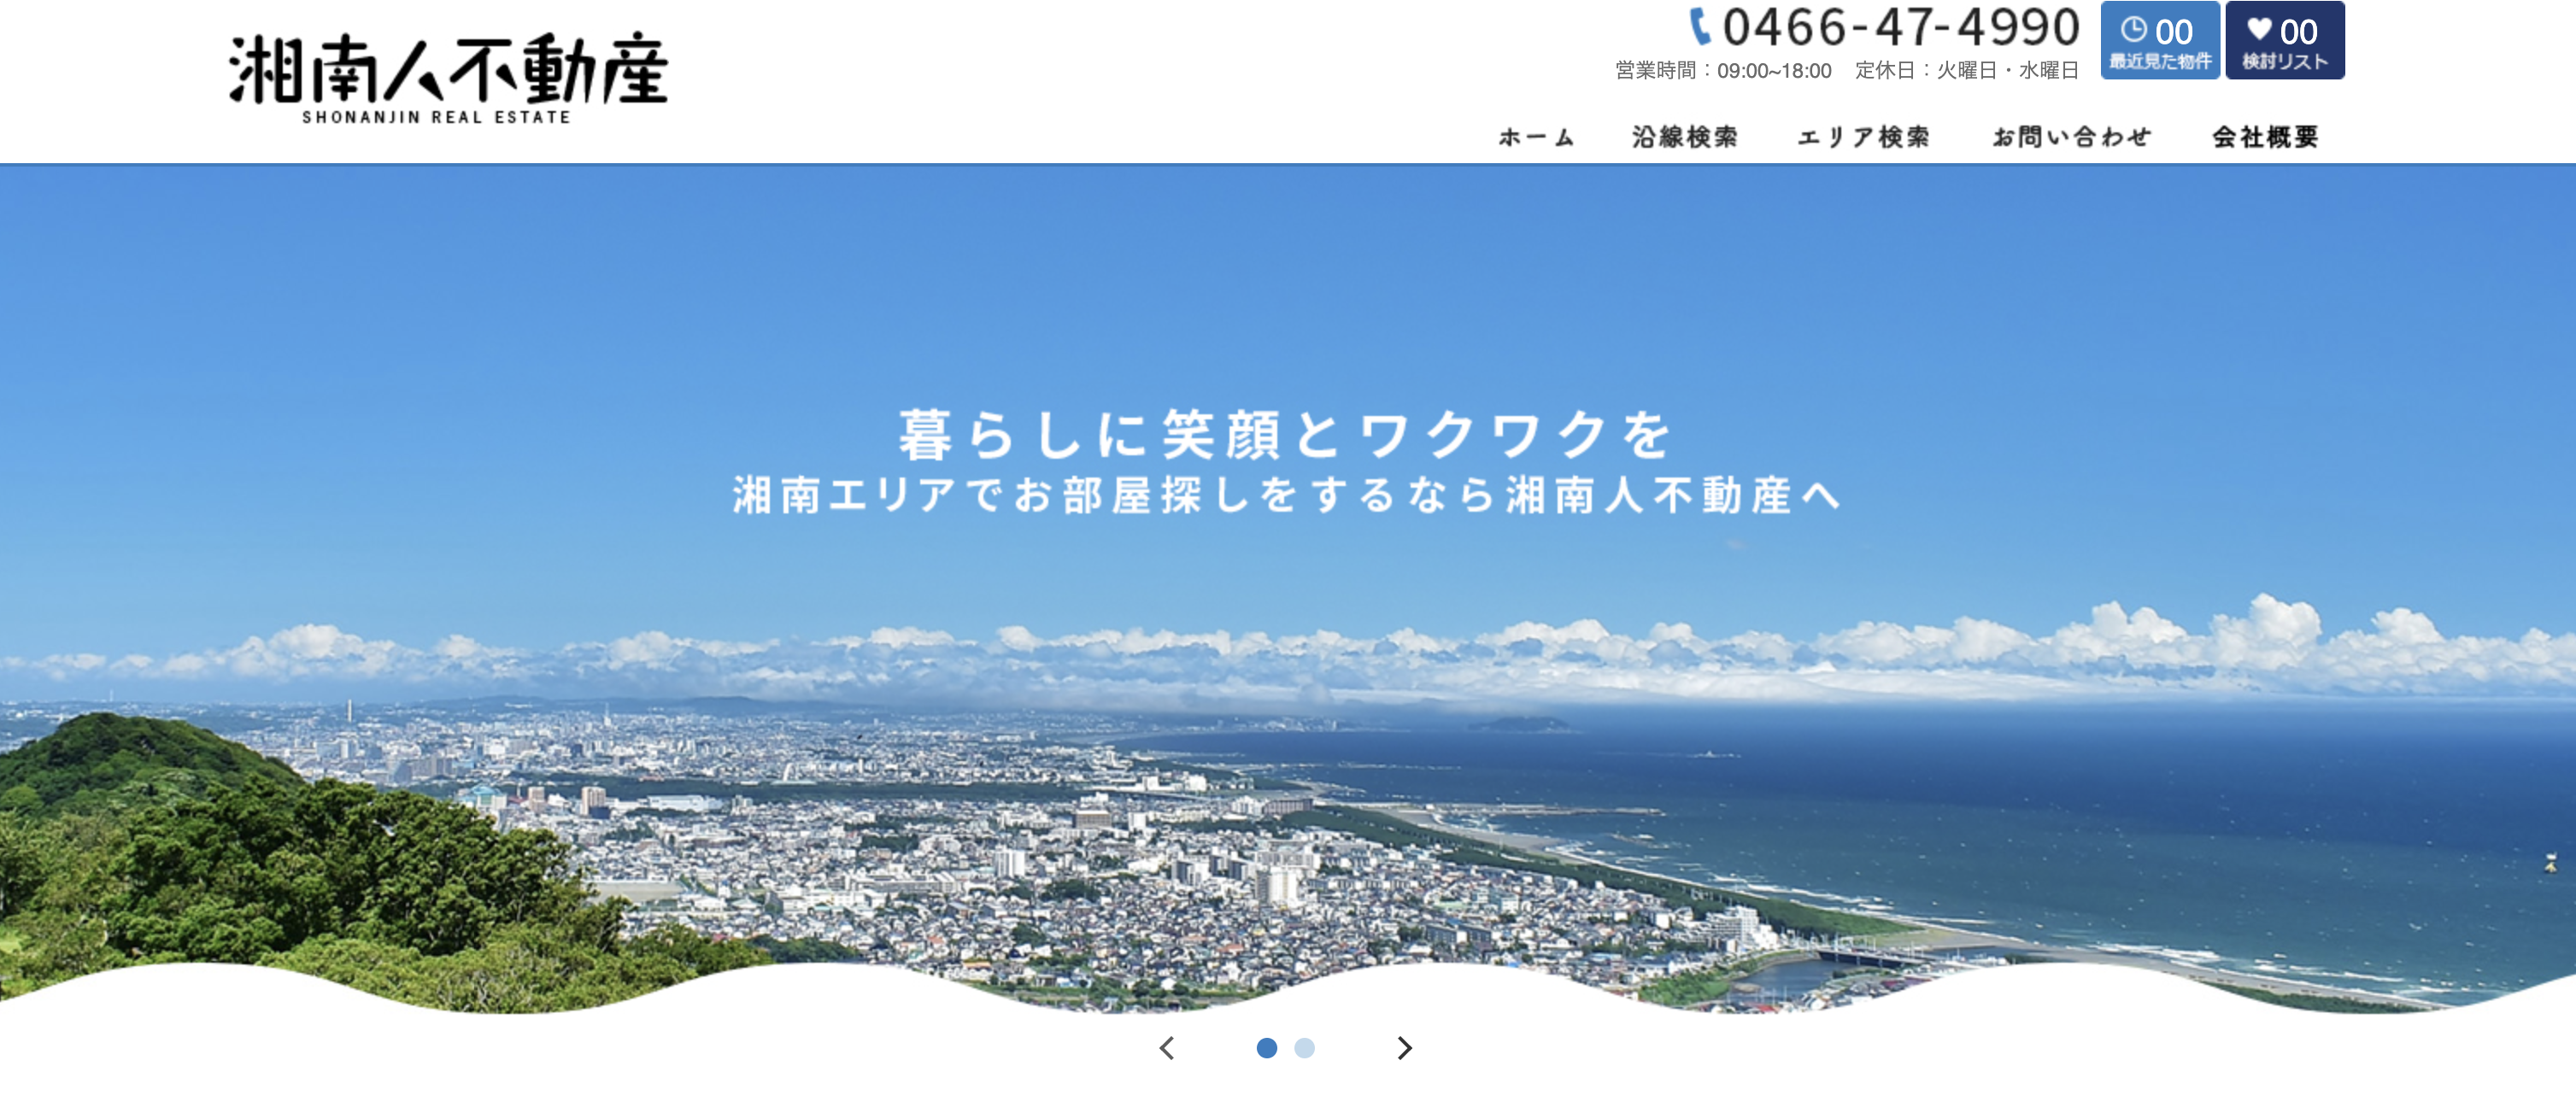Viewport: 2576px width, 1119px height.
Task: Open recently viewed properties clock icon
Action: click(2133, 29)
